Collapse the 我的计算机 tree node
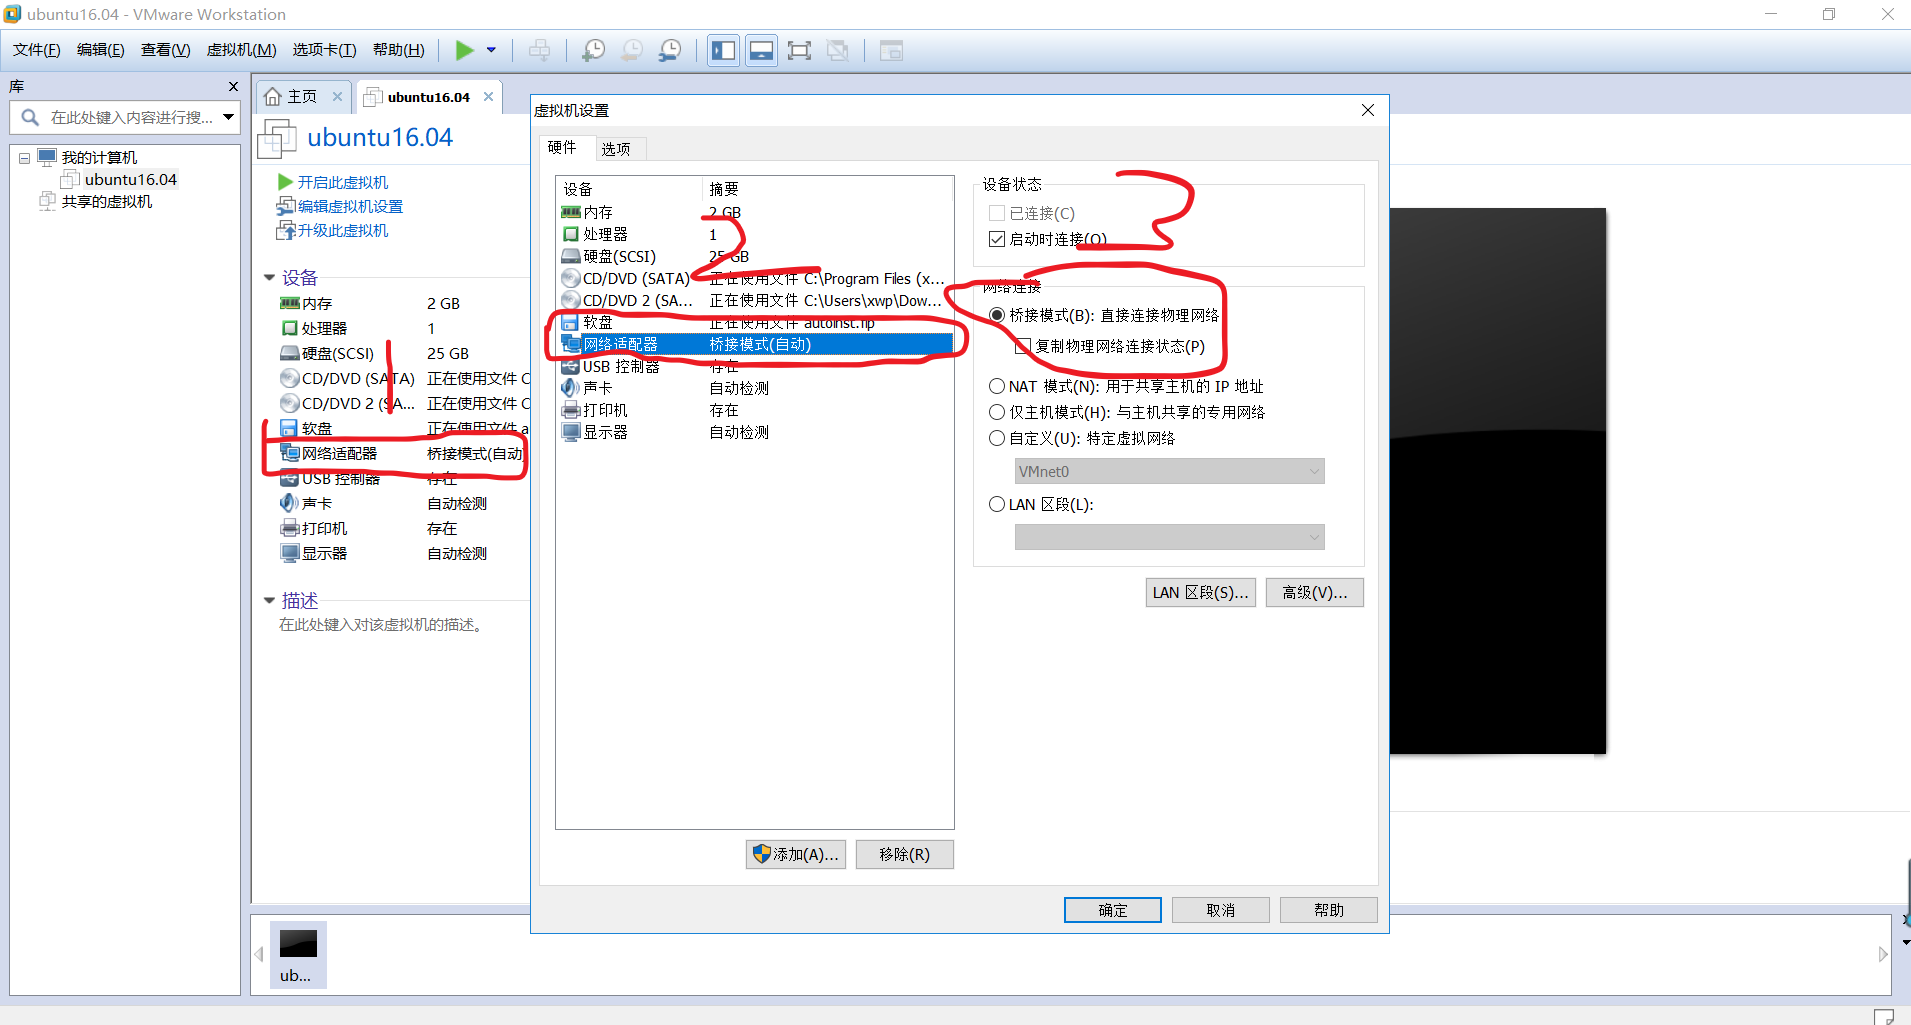This screenshot has height=1025, width=1911. (x=24, y=158)
